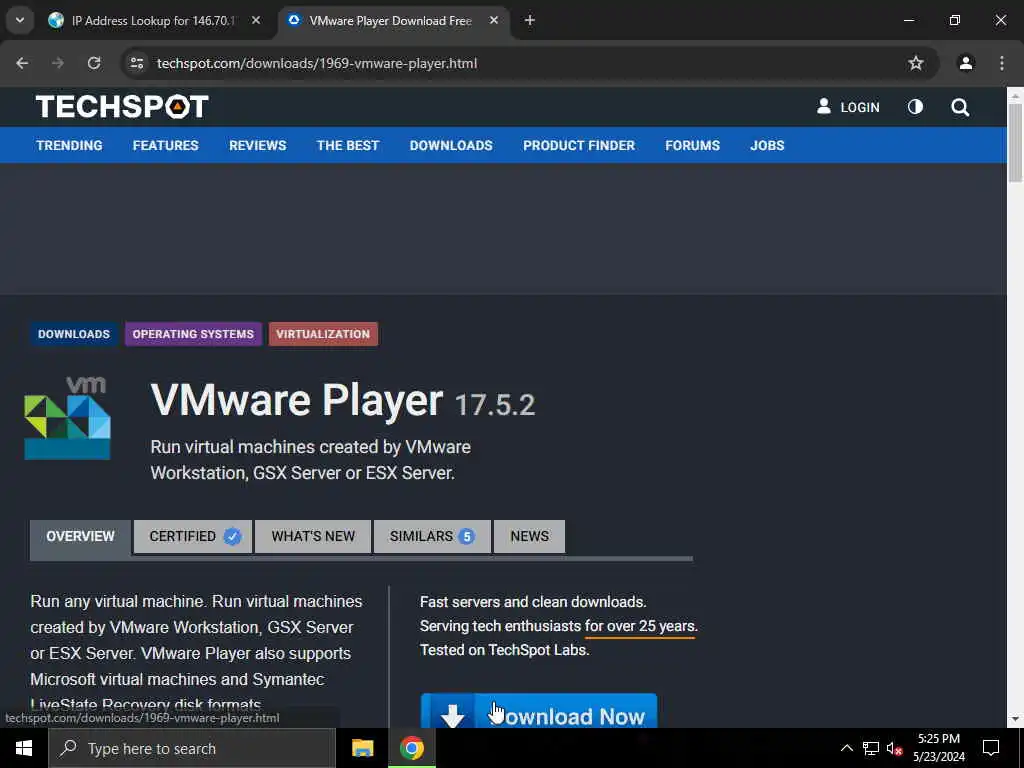The width and height of the screenshot is (1024, 768).
Task: Click the muted volume tray icon
Action: pos(894,748)
